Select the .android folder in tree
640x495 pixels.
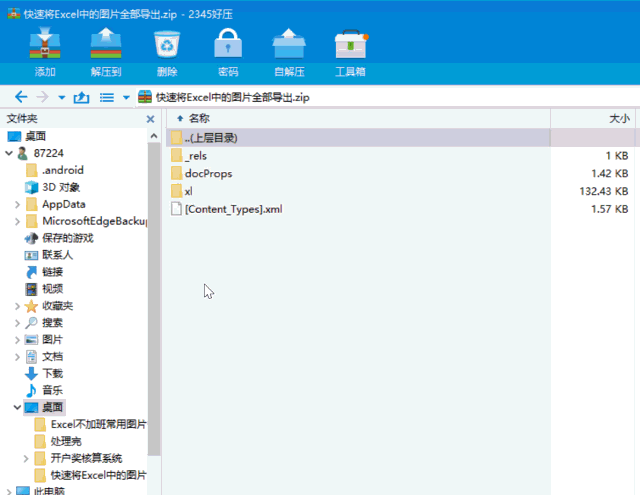(x=55, y=170)
